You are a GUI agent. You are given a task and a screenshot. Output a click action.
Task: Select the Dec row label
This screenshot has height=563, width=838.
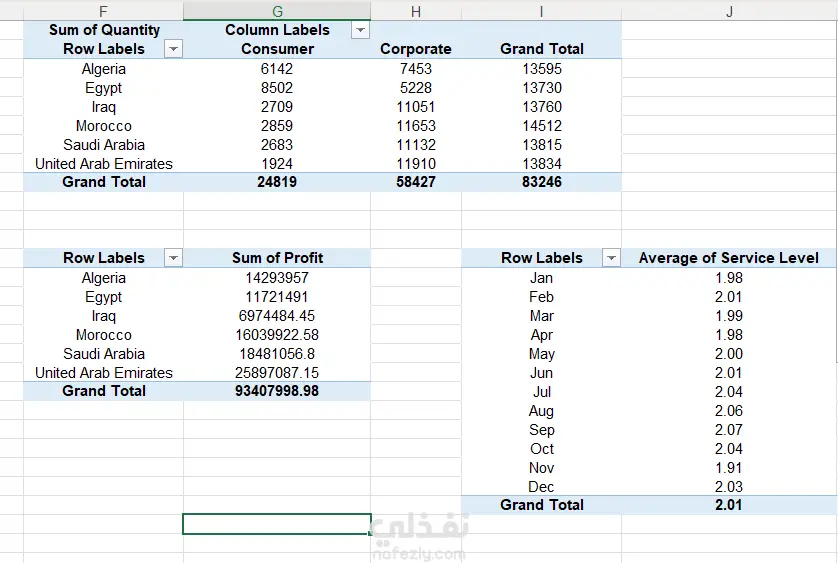[x=541, y=487]
